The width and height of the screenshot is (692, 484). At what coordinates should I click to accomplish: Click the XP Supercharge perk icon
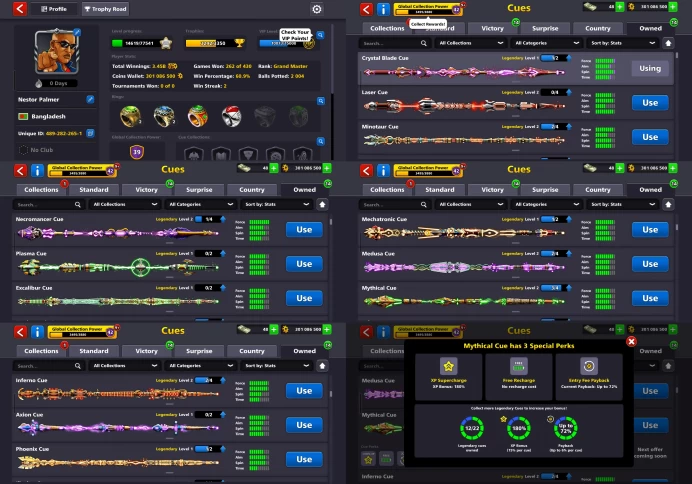448,366
